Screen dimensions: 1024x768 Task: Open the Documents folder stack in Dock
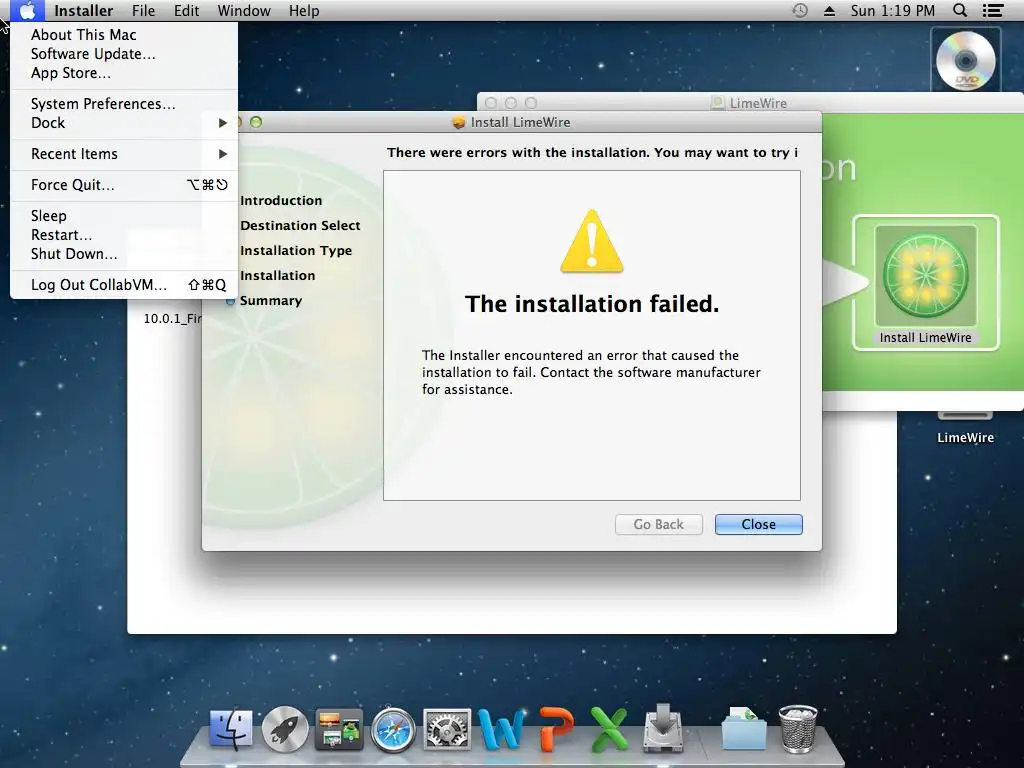click(x=744, y=729)
